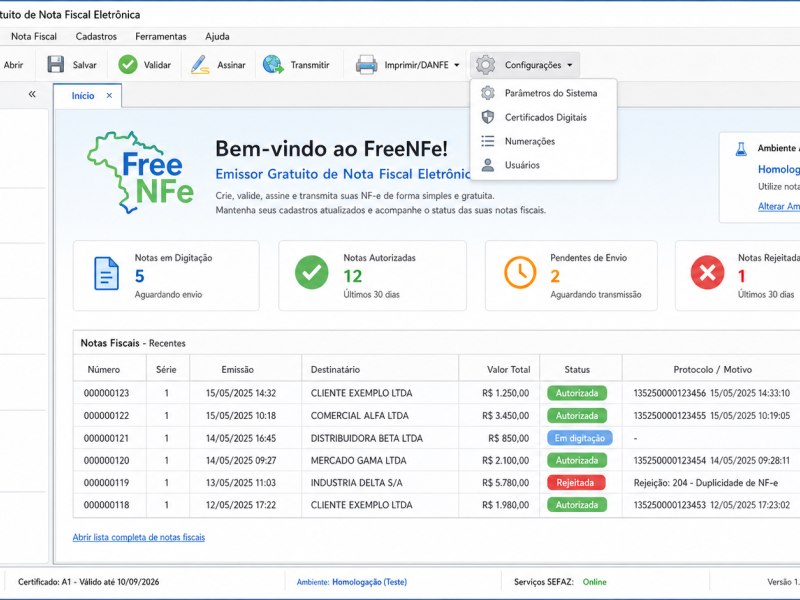Image resolution: width=800 pixels, height=600 pixels.
Task: Click the FreeNFe Brazil map logo
Action: 140,172
